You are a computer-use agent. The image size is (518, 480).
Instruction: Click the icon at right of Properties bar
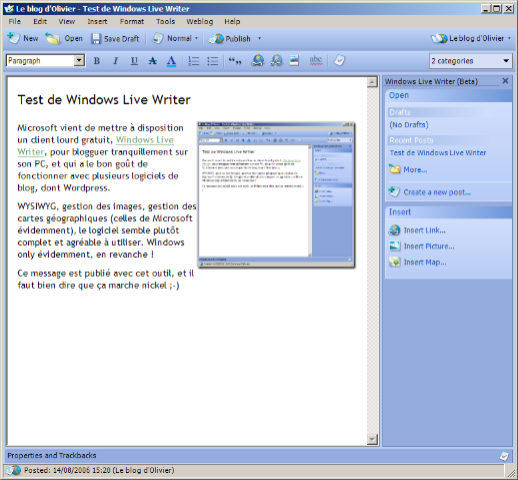[x=505, y=456]
